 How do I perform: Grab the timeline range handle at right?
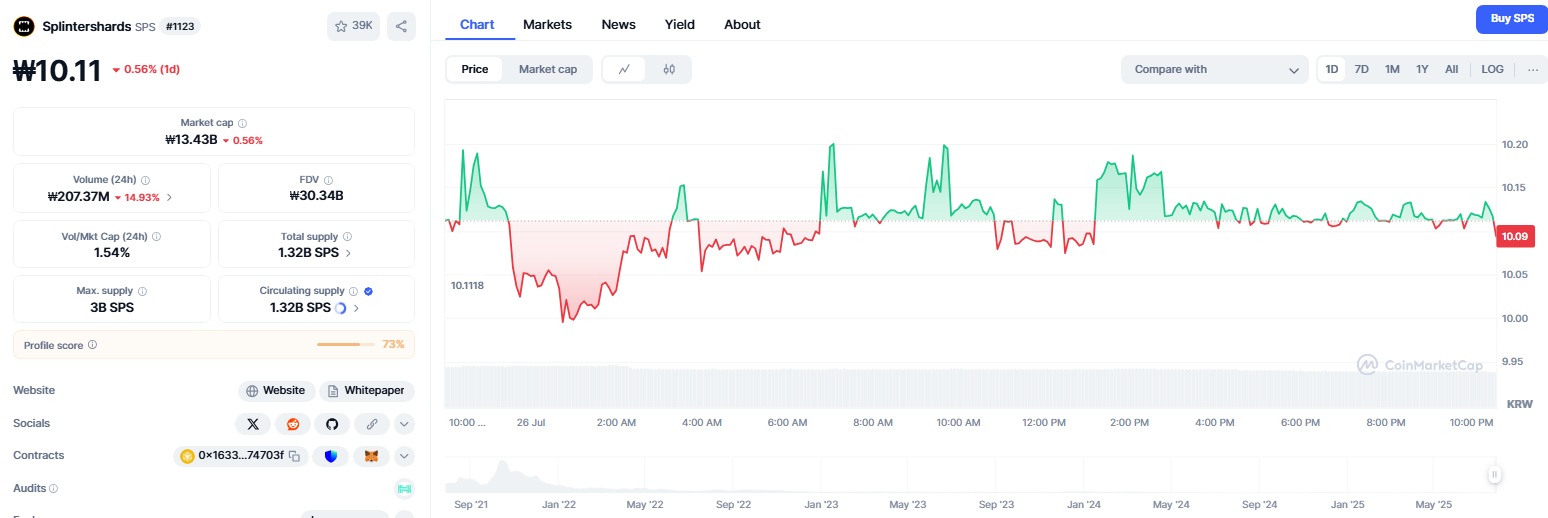(x=1494, y=475)
